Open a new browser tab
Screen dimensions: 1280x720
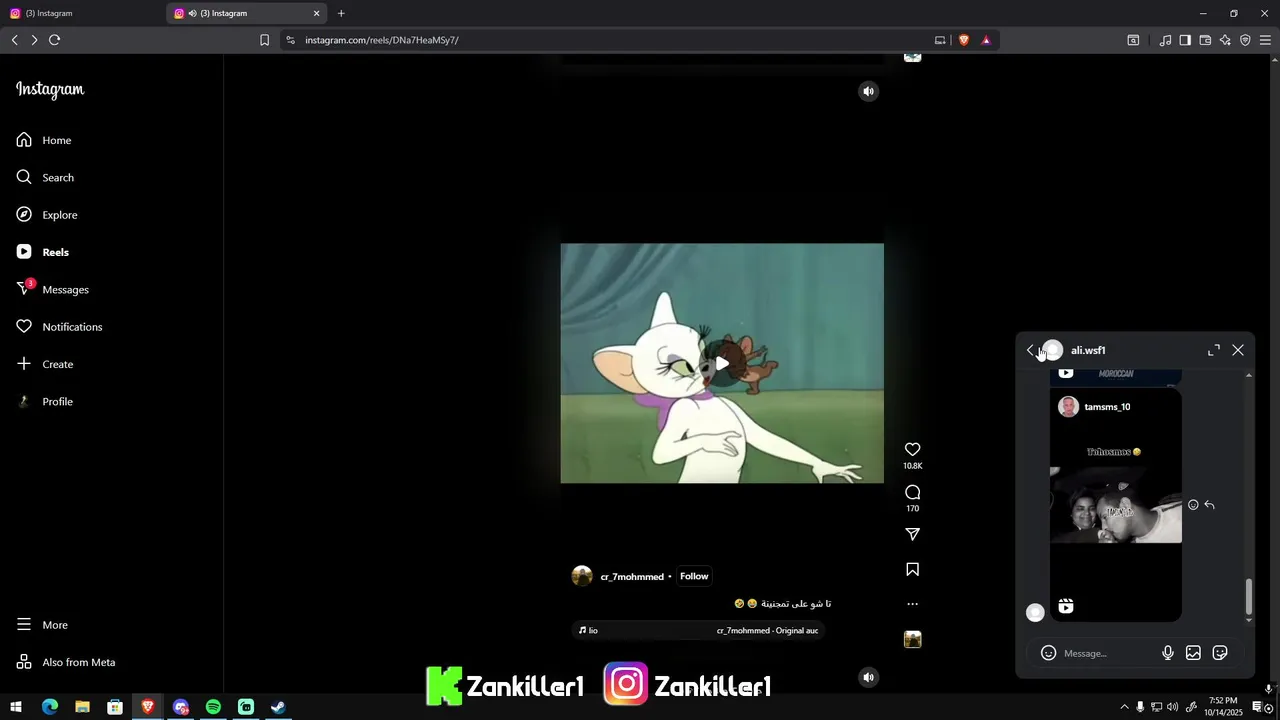click(341, 13)
